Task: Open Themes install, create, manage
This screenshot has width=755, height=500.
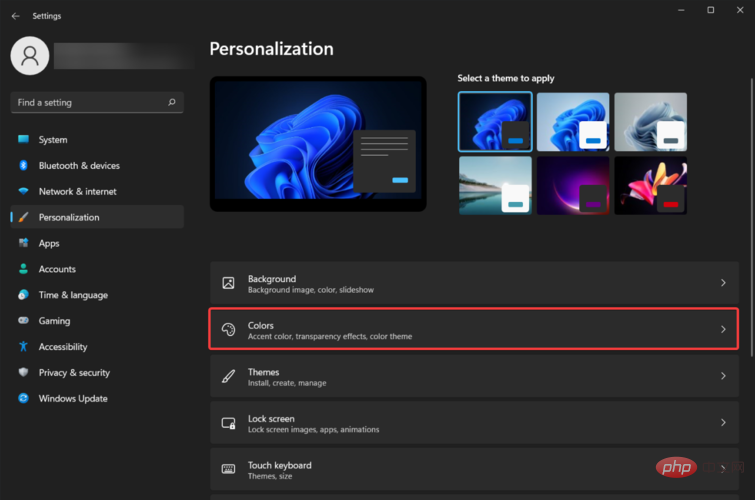Action: pyautogui.click(x=474, y=376)
